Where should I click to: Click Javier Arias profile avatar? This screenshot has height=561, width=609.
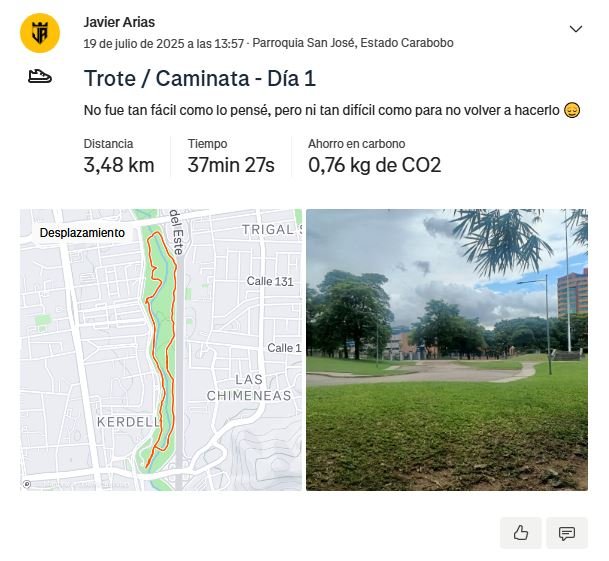coord(40,33)
